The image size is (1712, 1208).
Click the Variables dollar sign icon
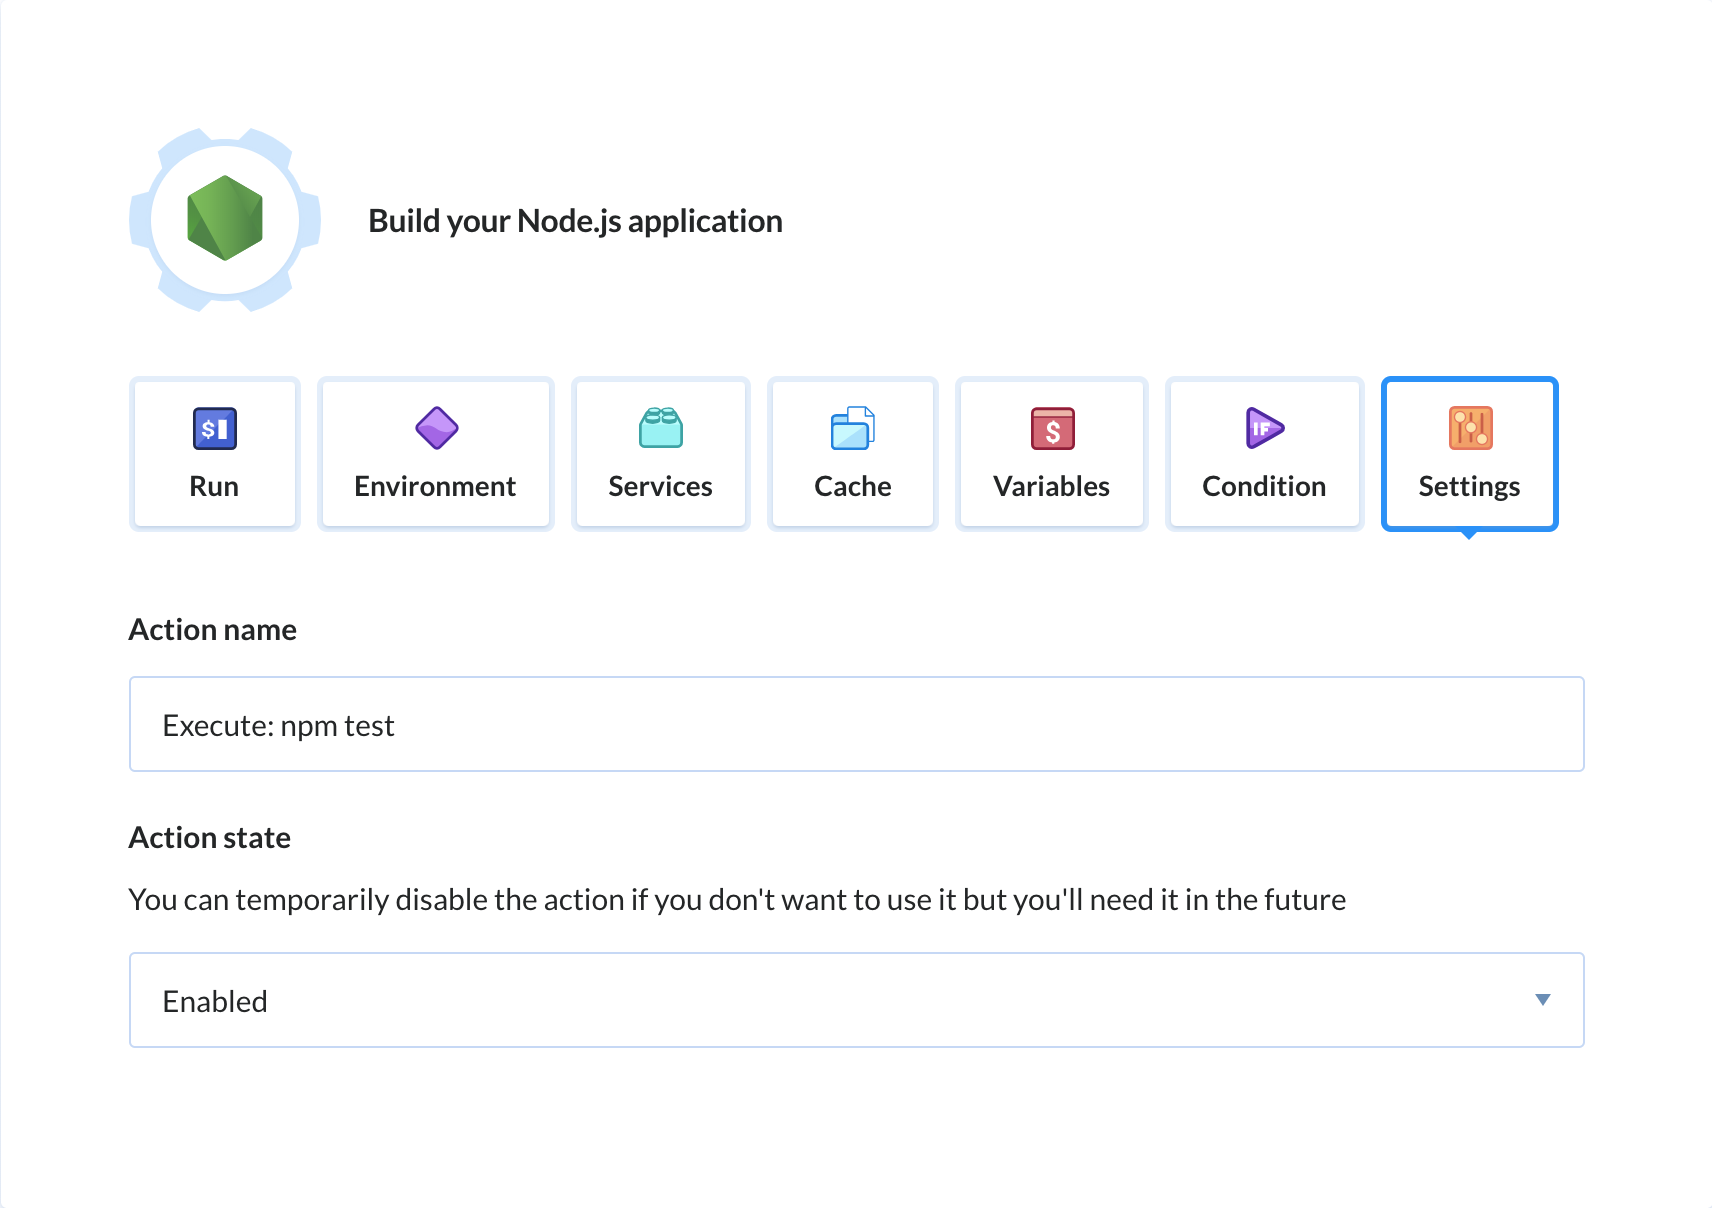point(1051,428)
